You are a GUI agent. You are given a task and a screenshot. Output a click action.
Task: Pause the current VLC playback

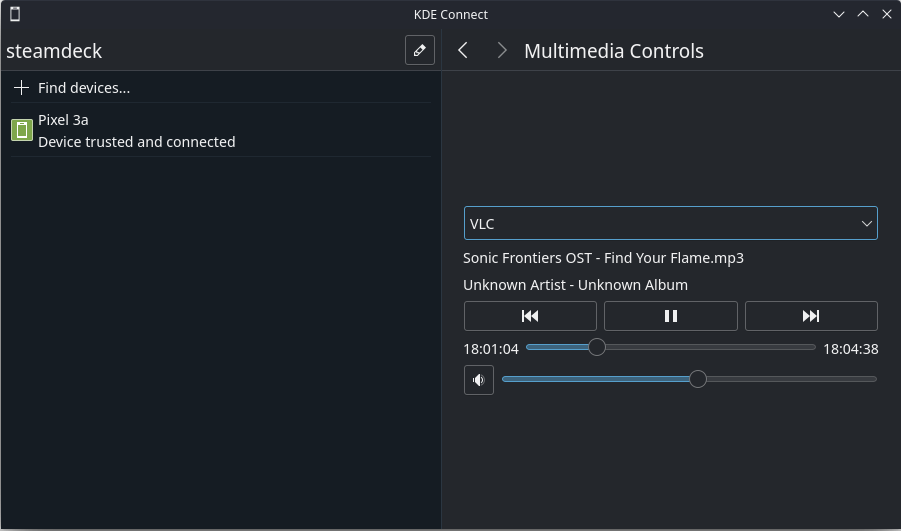pos(671,316)
